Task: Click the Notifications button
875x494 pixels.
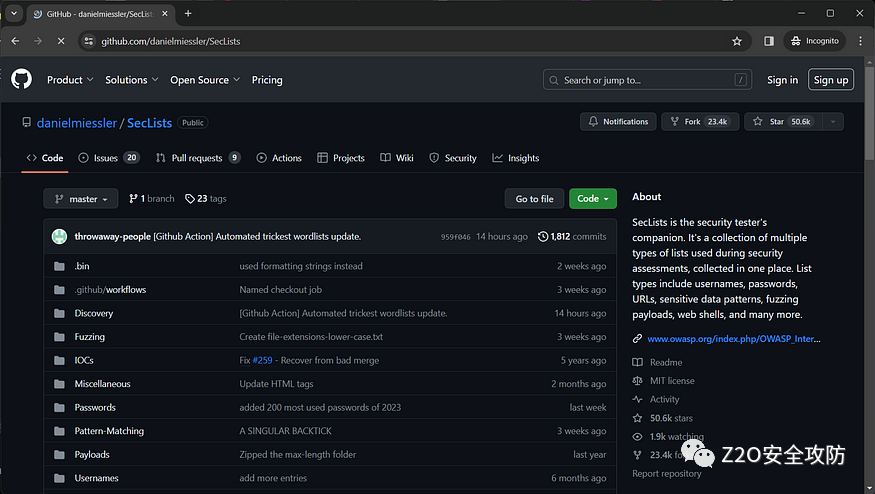Action: 618,122
